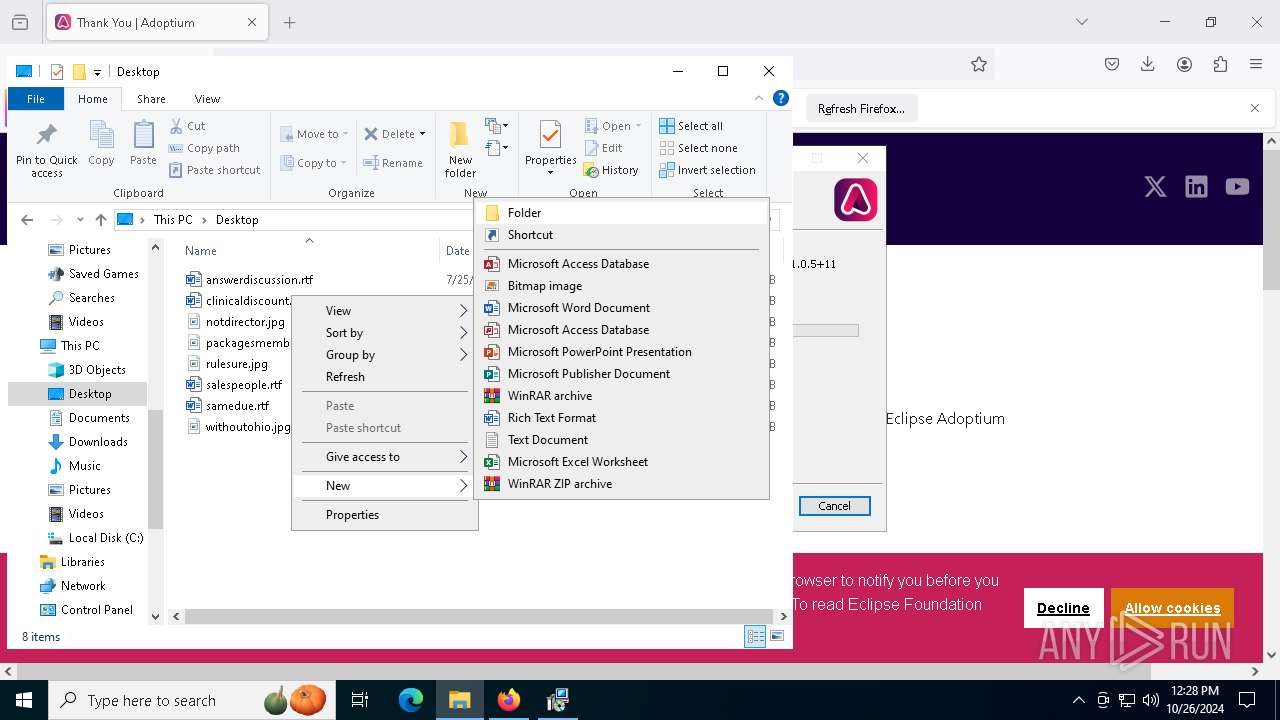The width and height of the screenshot is (1280, 720).
Task: Click Copy path in Clipboard group
Action: tap(204, 148)
